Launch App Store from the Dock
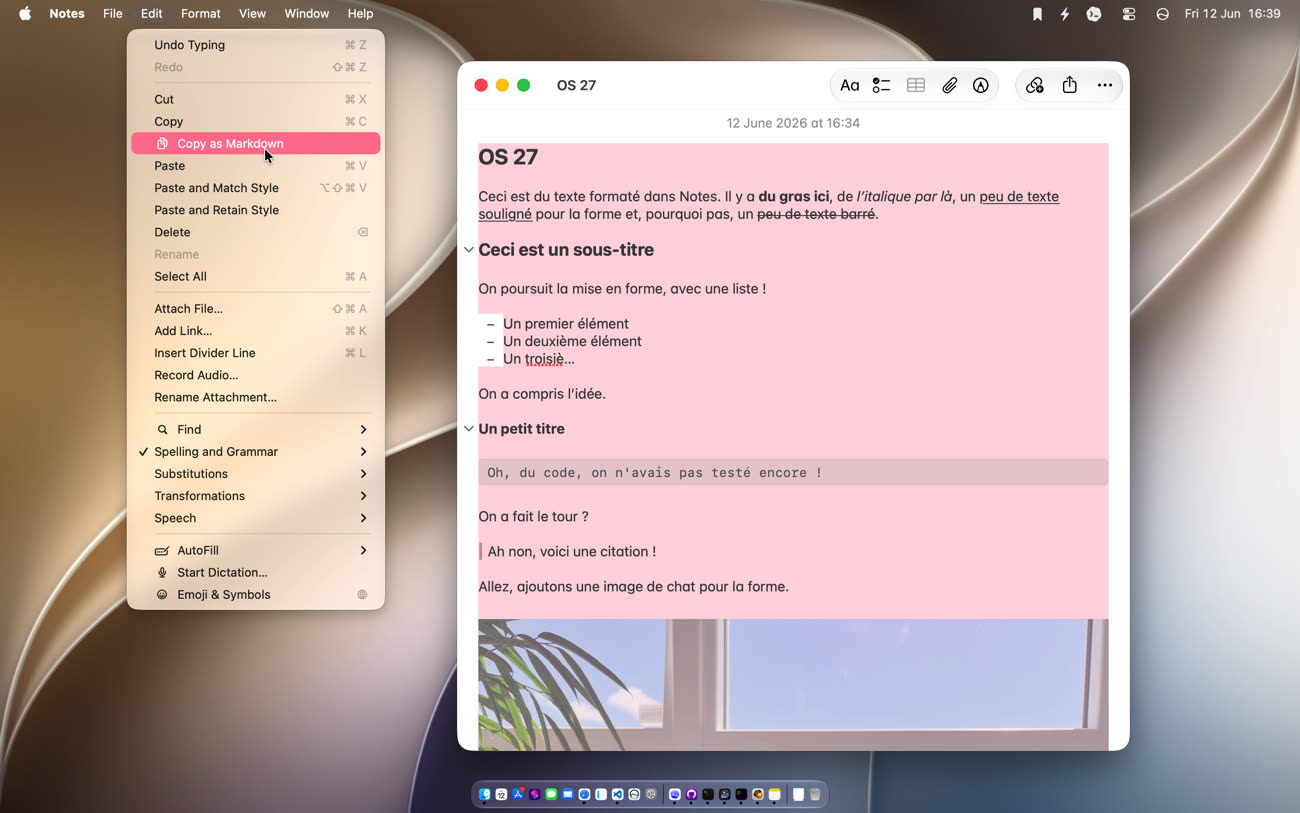Viewport: 1300px width, 813px height. click(518, 794)
